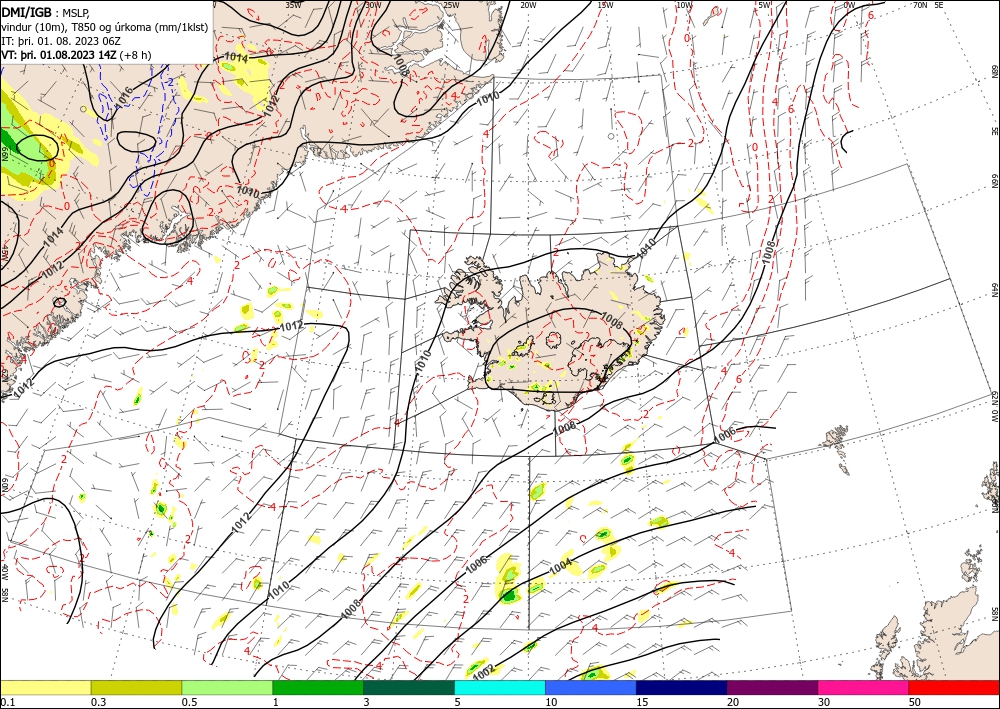The width and height of the screenshot is (1000, 709).
Task: Click the purple 20–30 mm legend swatch
Action: point(772,687)
